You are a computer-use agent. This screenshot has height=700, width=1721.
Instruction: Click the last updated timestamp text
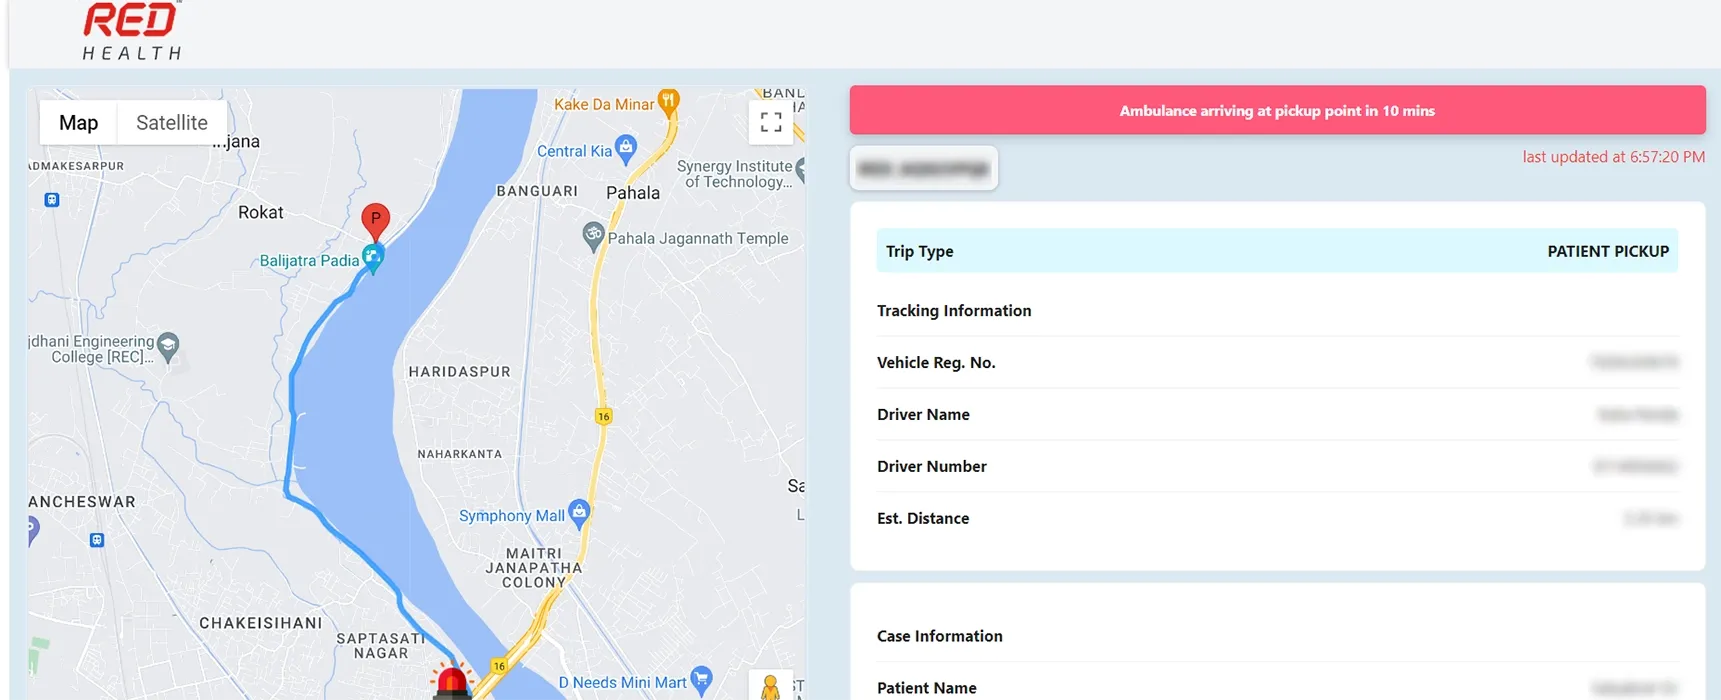pyautogui.click(x=1613, y=157)
